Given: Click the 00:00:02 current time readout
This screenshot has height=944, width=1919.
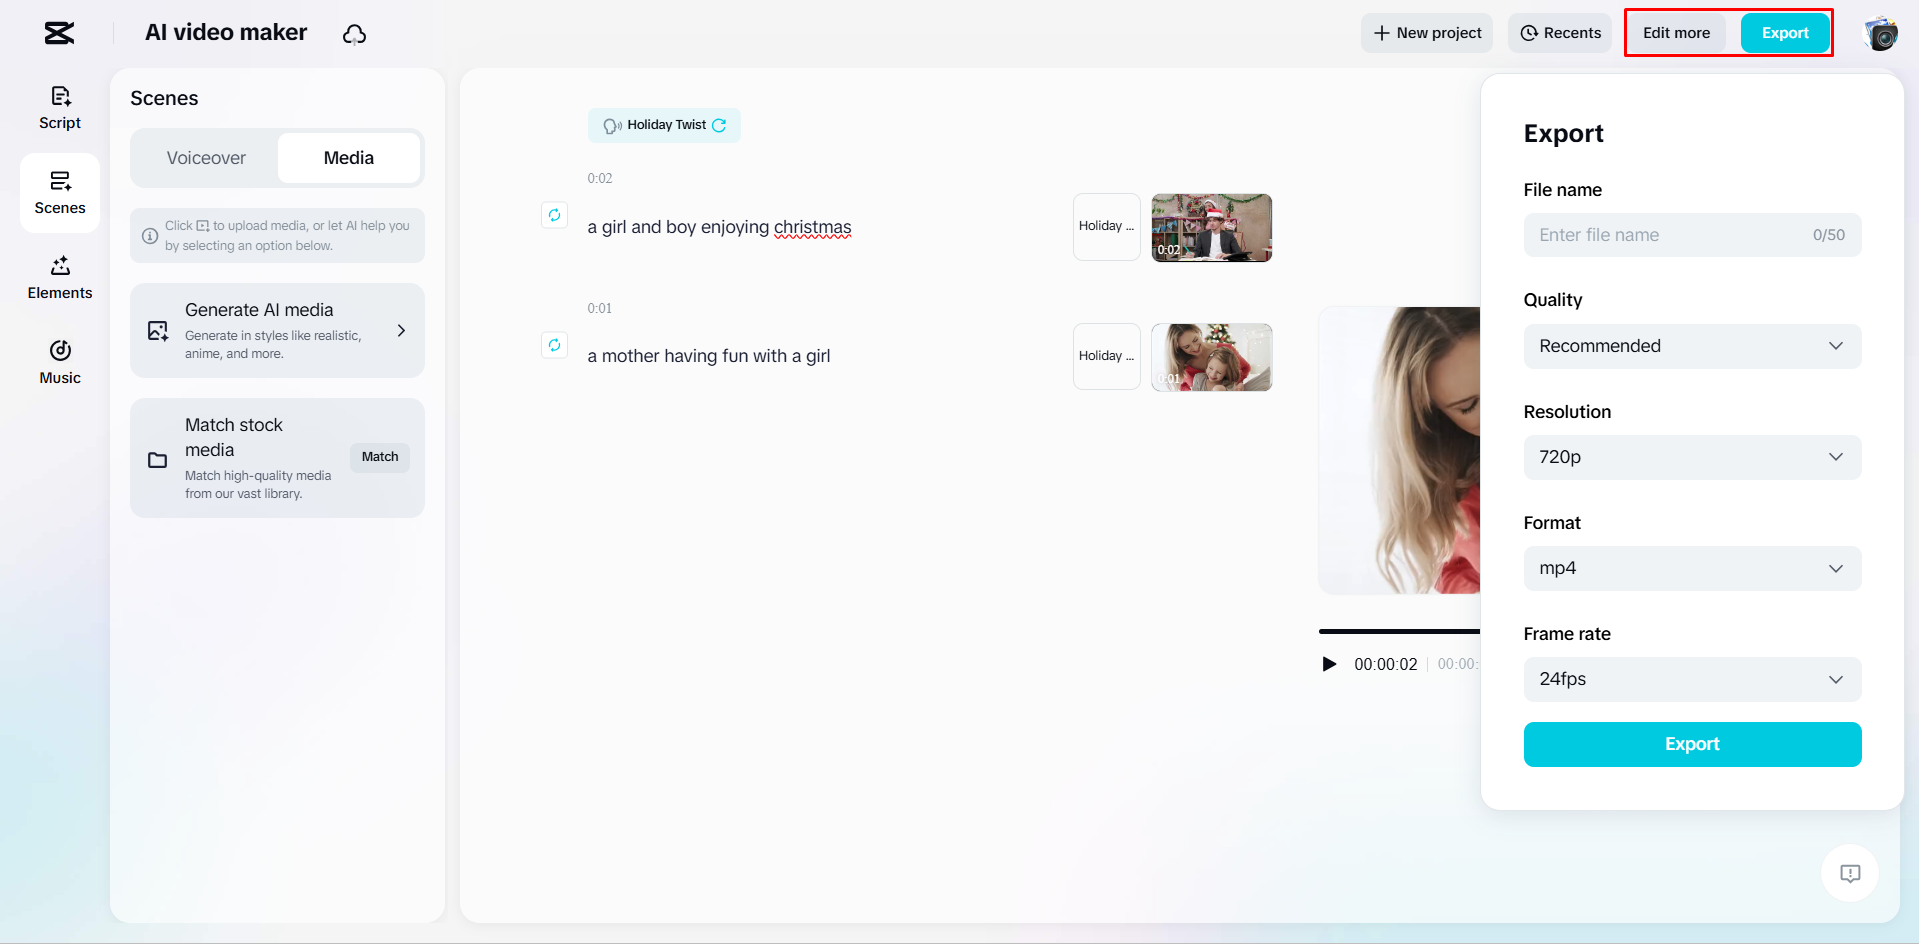Looking at the screenshot, I should pos(1385,664).
